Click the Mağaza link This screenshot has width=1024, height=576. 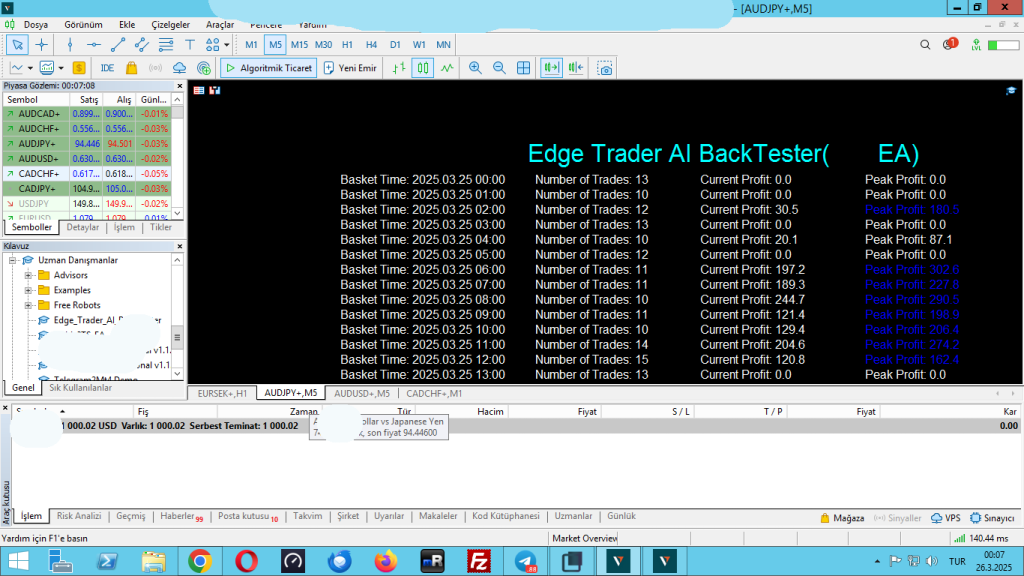click(842, 518)
